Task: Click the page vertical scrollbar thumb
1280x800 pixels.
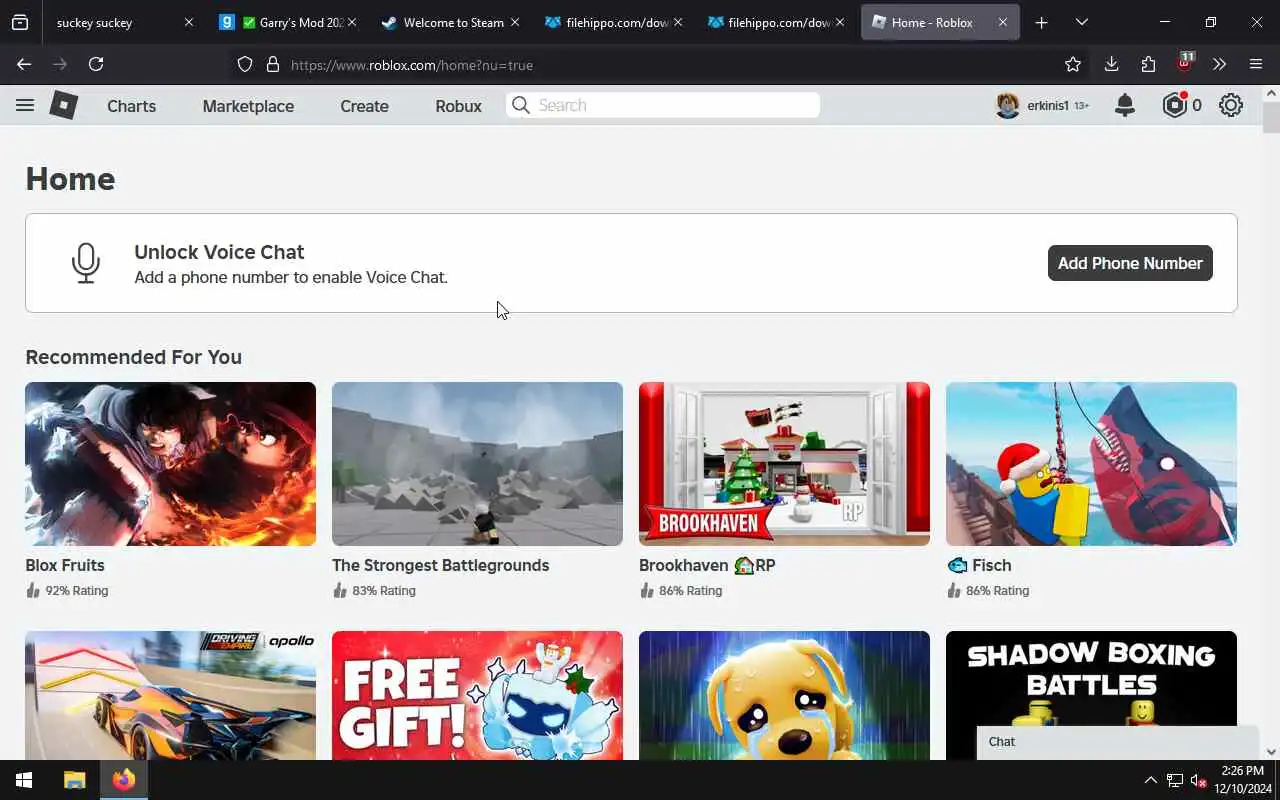Action: click(x=1271, y=117)
